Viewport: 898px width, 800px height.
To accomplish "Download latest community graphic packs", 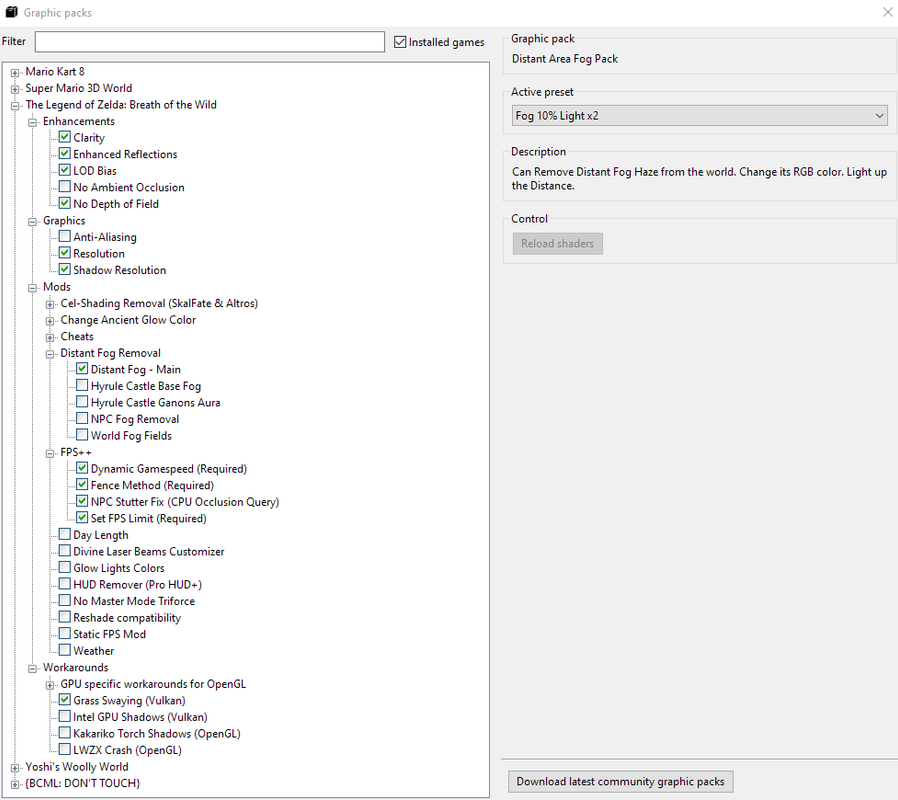I will click(x=620, y=782).
